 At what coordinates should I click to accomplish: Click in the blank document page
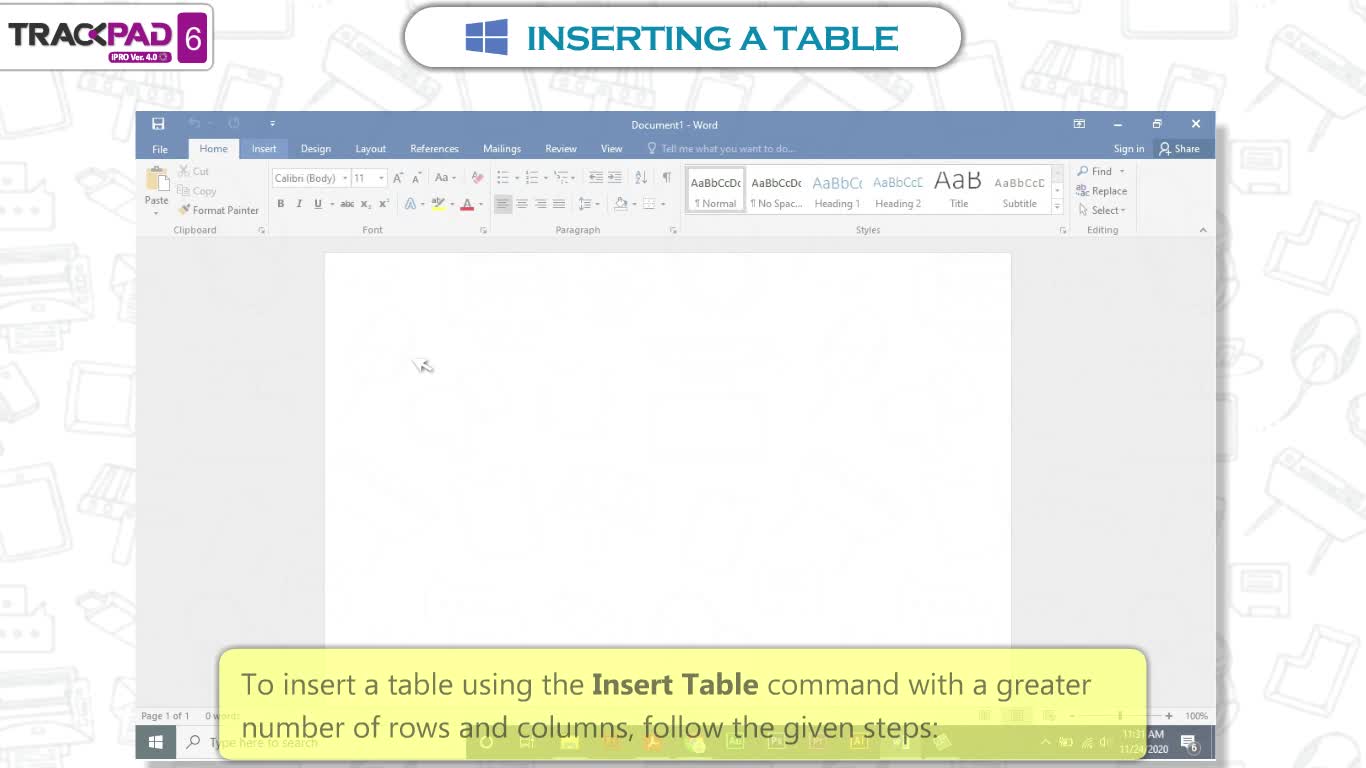[x=668, y=450]
